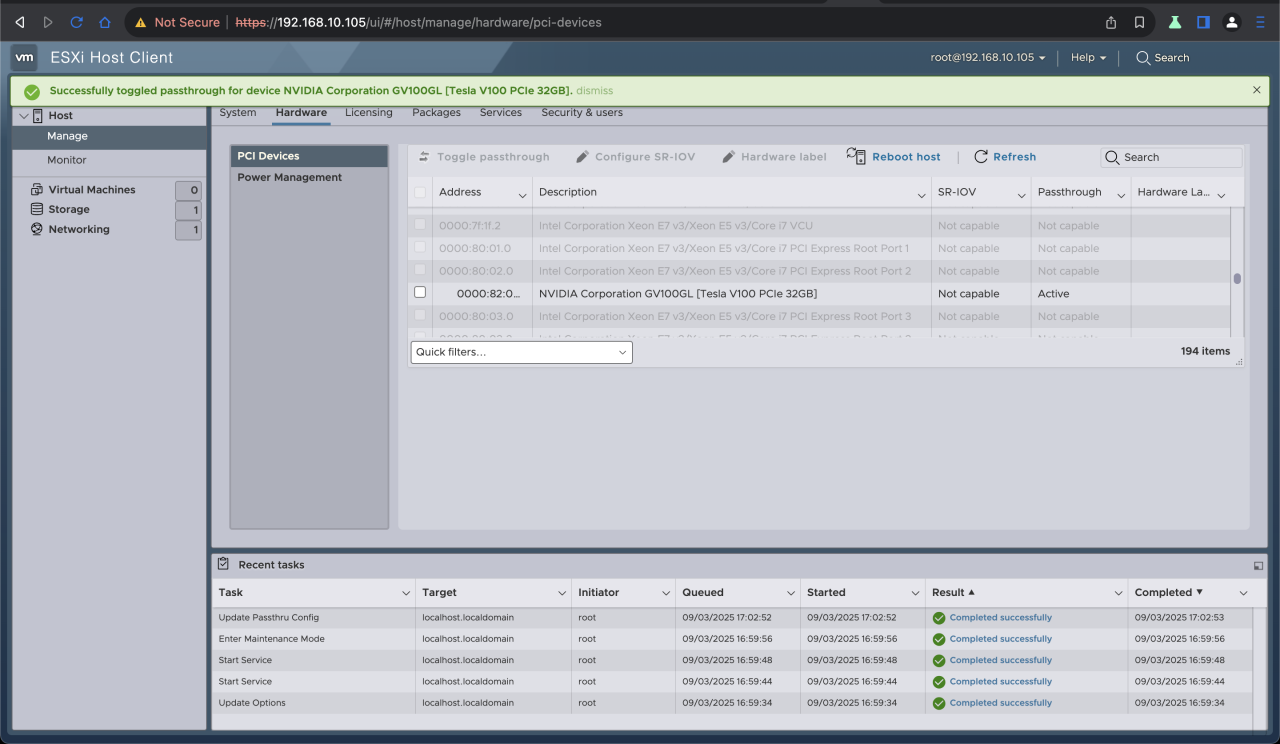Click Enter Maintenance Mode success icon

939,639
